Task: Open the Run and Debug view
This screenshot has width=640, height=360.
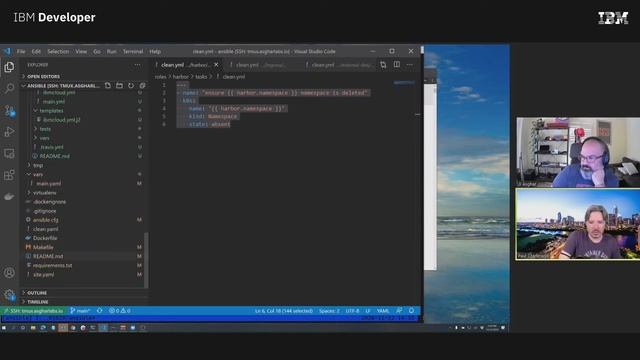Action: coord(9,132)
